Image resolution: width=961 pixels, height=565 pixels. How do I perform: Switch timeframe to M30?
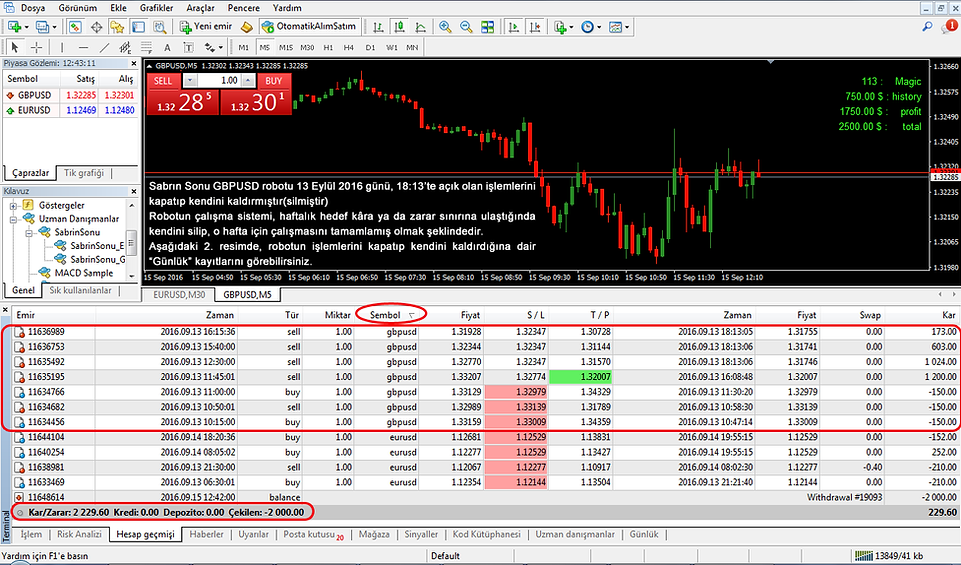[307, 47]
